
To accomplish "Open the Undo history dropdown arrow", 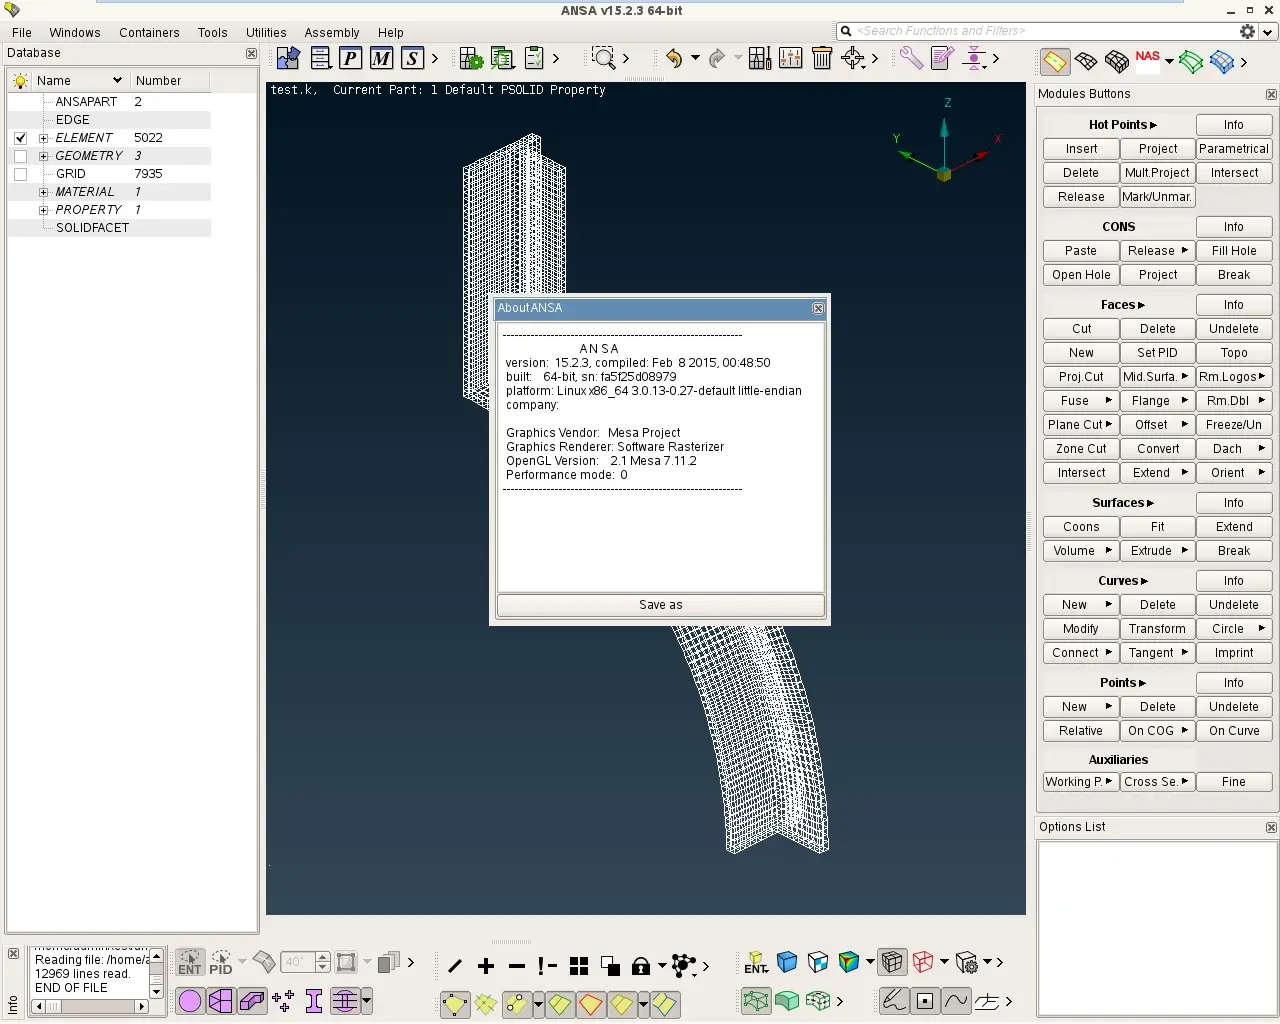I will [x=695, y=59].
